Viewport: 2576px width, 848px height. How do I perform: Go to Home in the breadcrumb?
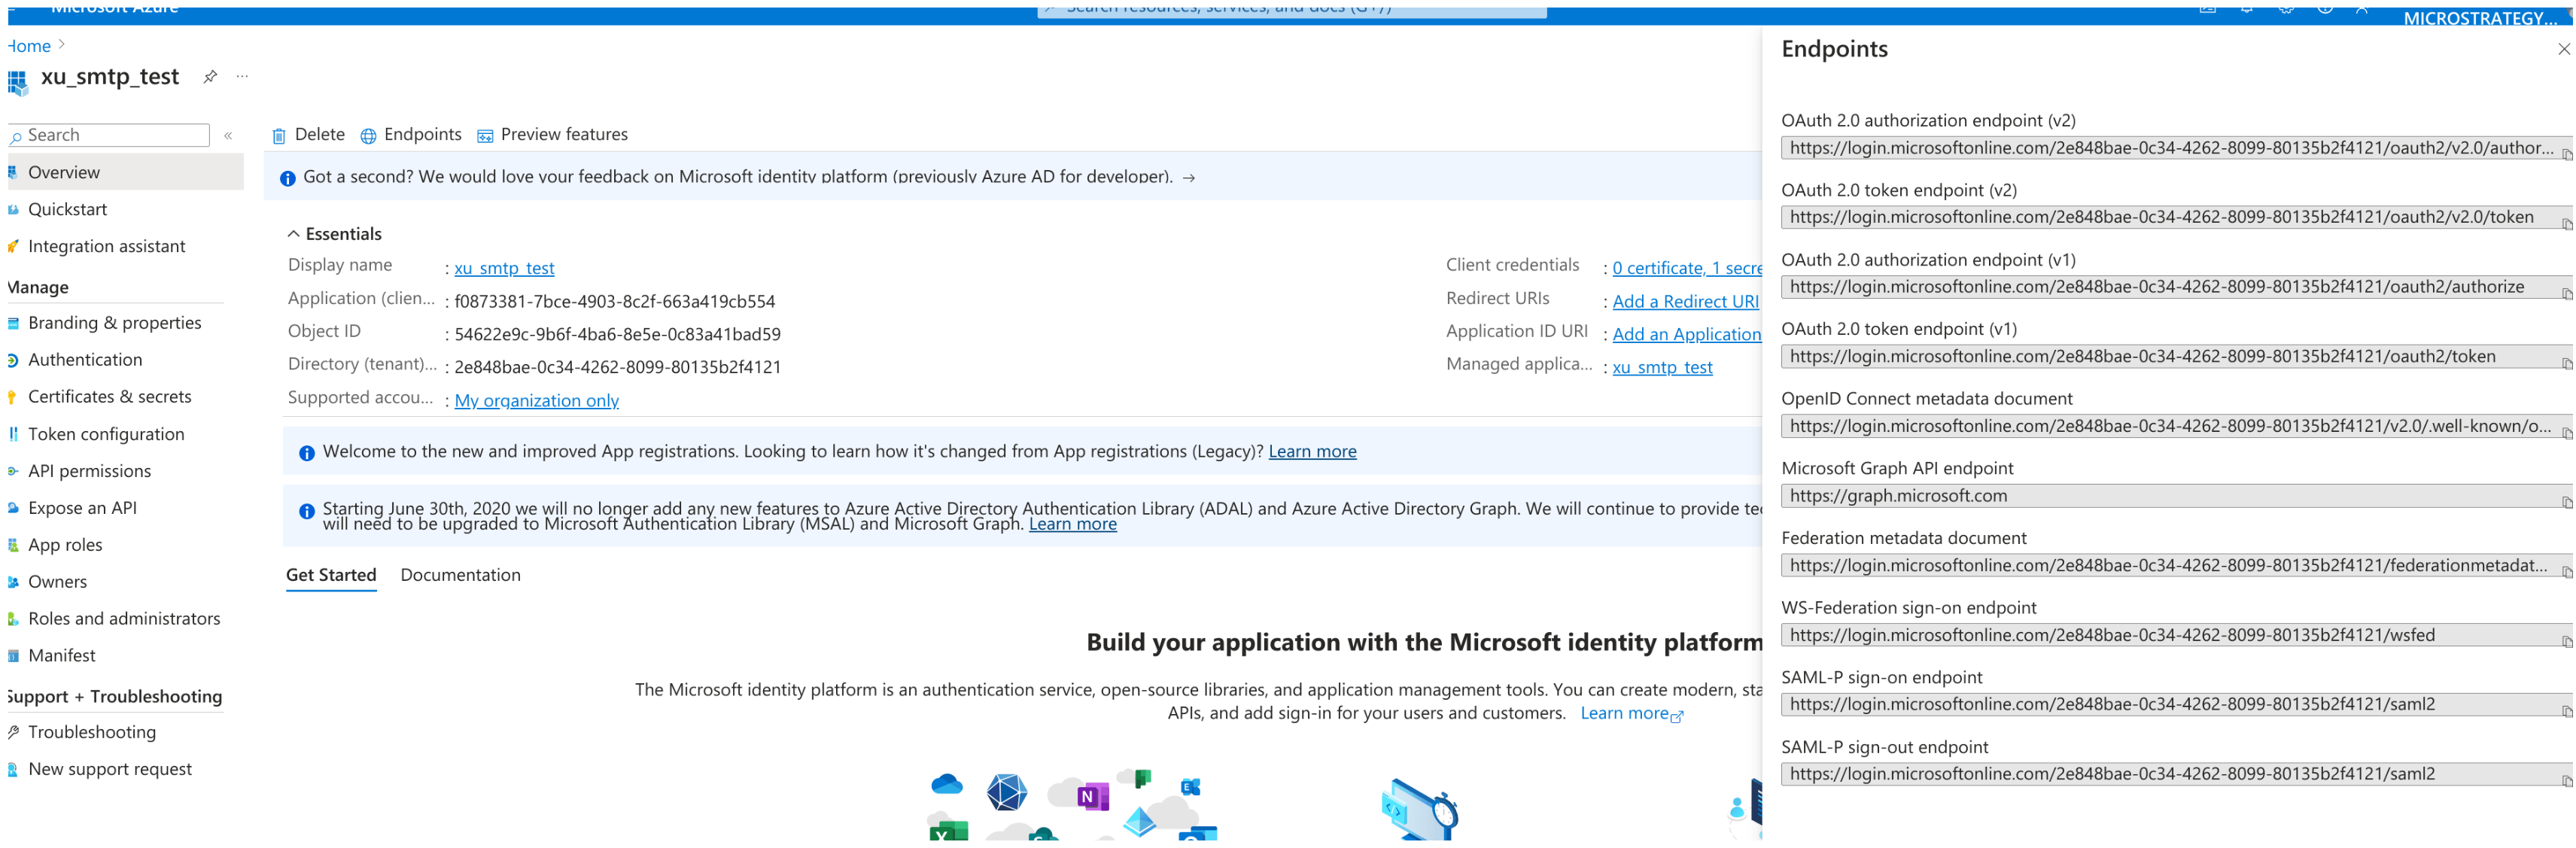(x=30, y=46)
